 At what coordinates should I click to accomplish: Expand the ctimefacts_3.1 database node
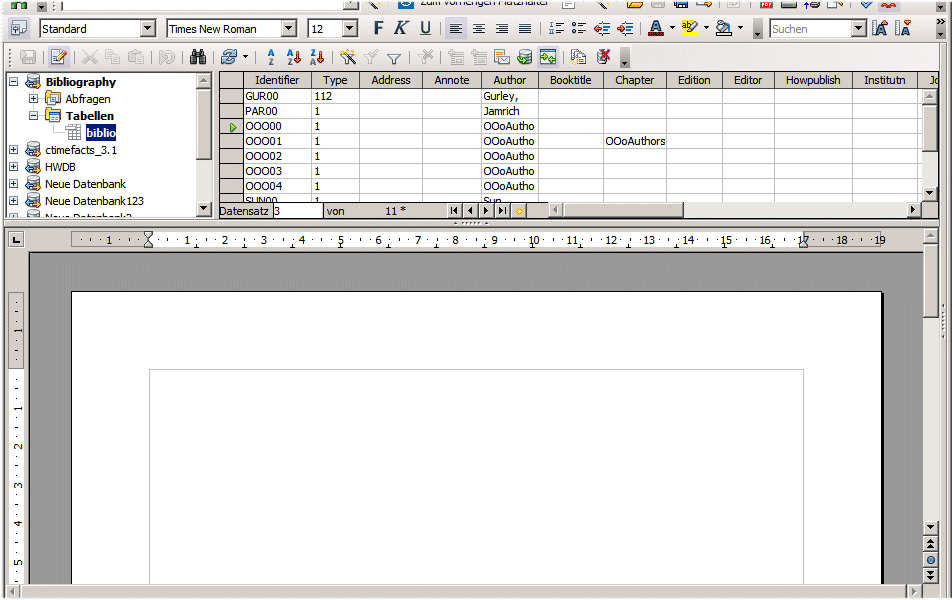click(x=13, y=150)
